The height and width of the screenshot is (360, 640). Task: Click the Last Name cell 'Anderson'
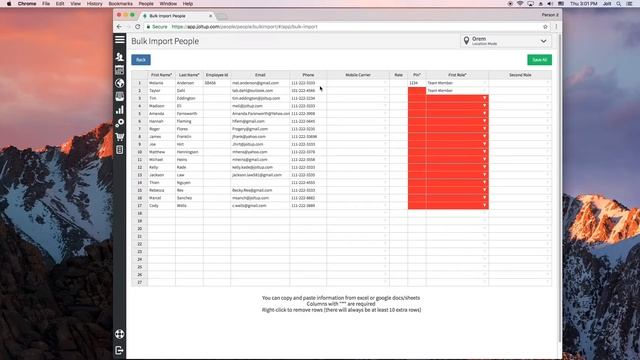[189, 83]
